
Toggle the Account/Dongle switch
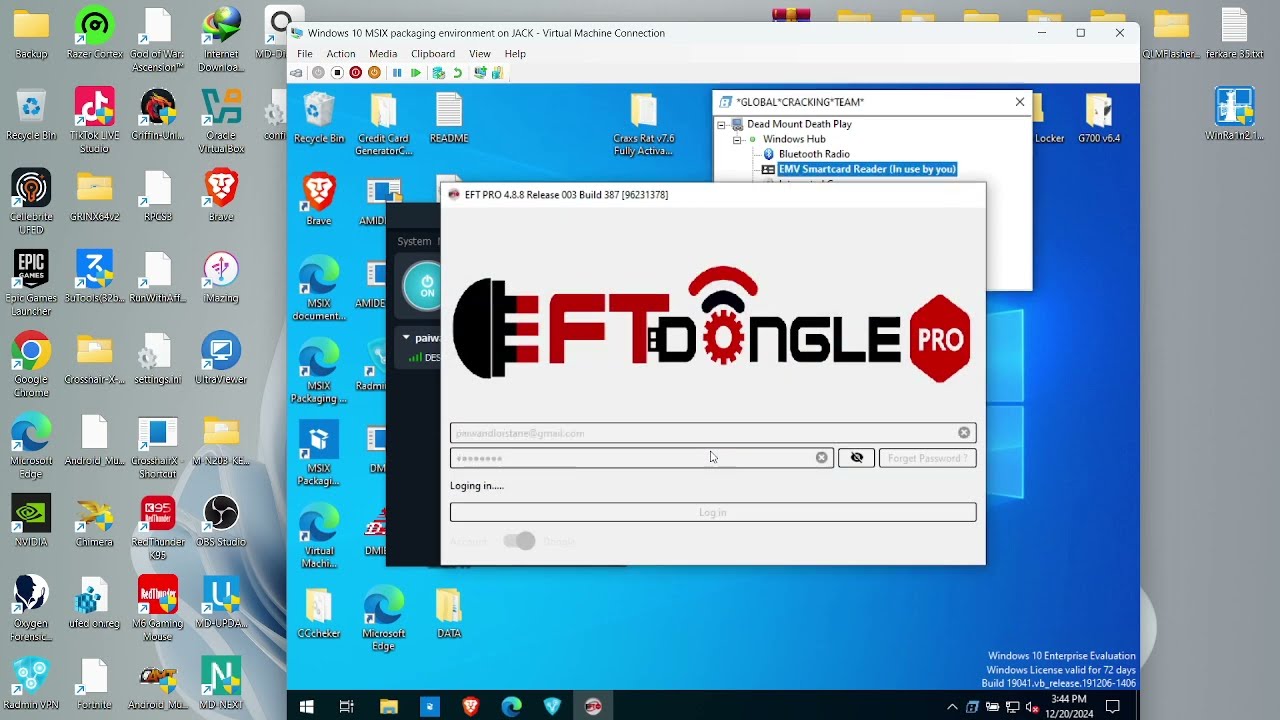coord(520,541)
